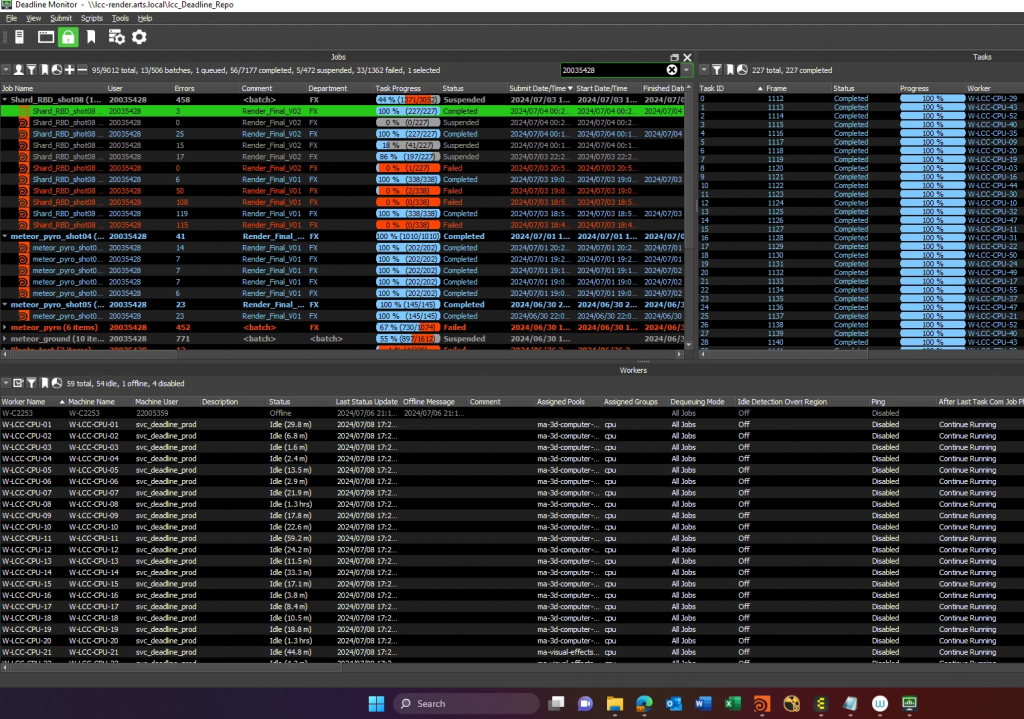Click the checklist edit icon in Workers toolbar

[18, 383]
